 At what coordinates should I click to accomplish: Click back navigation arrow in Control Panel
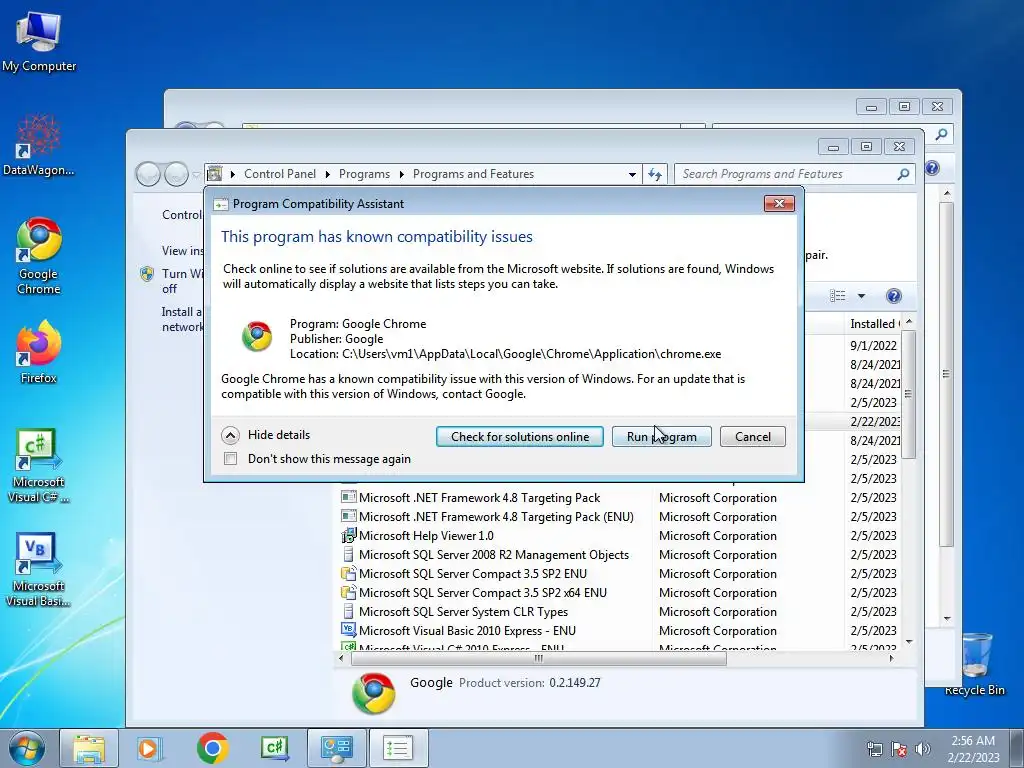(148, 174)
